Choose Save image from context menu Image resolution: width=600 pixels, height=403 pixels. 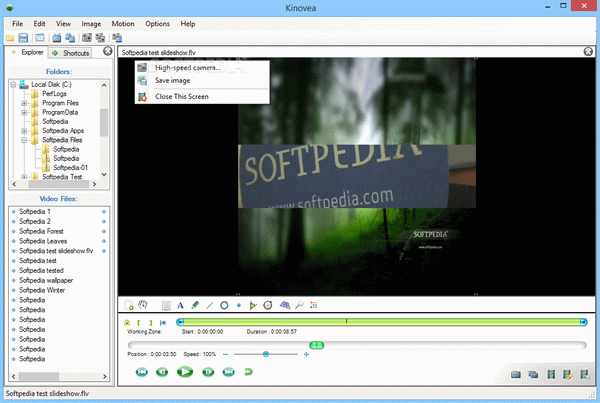point(202,80)
